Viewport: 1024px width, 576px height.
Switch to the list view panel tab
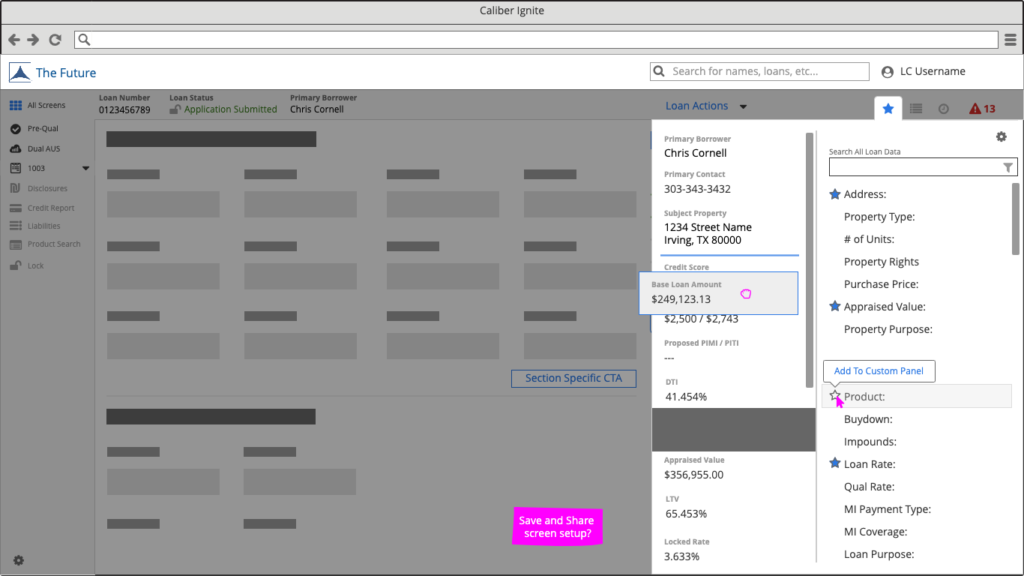(916, 109)
